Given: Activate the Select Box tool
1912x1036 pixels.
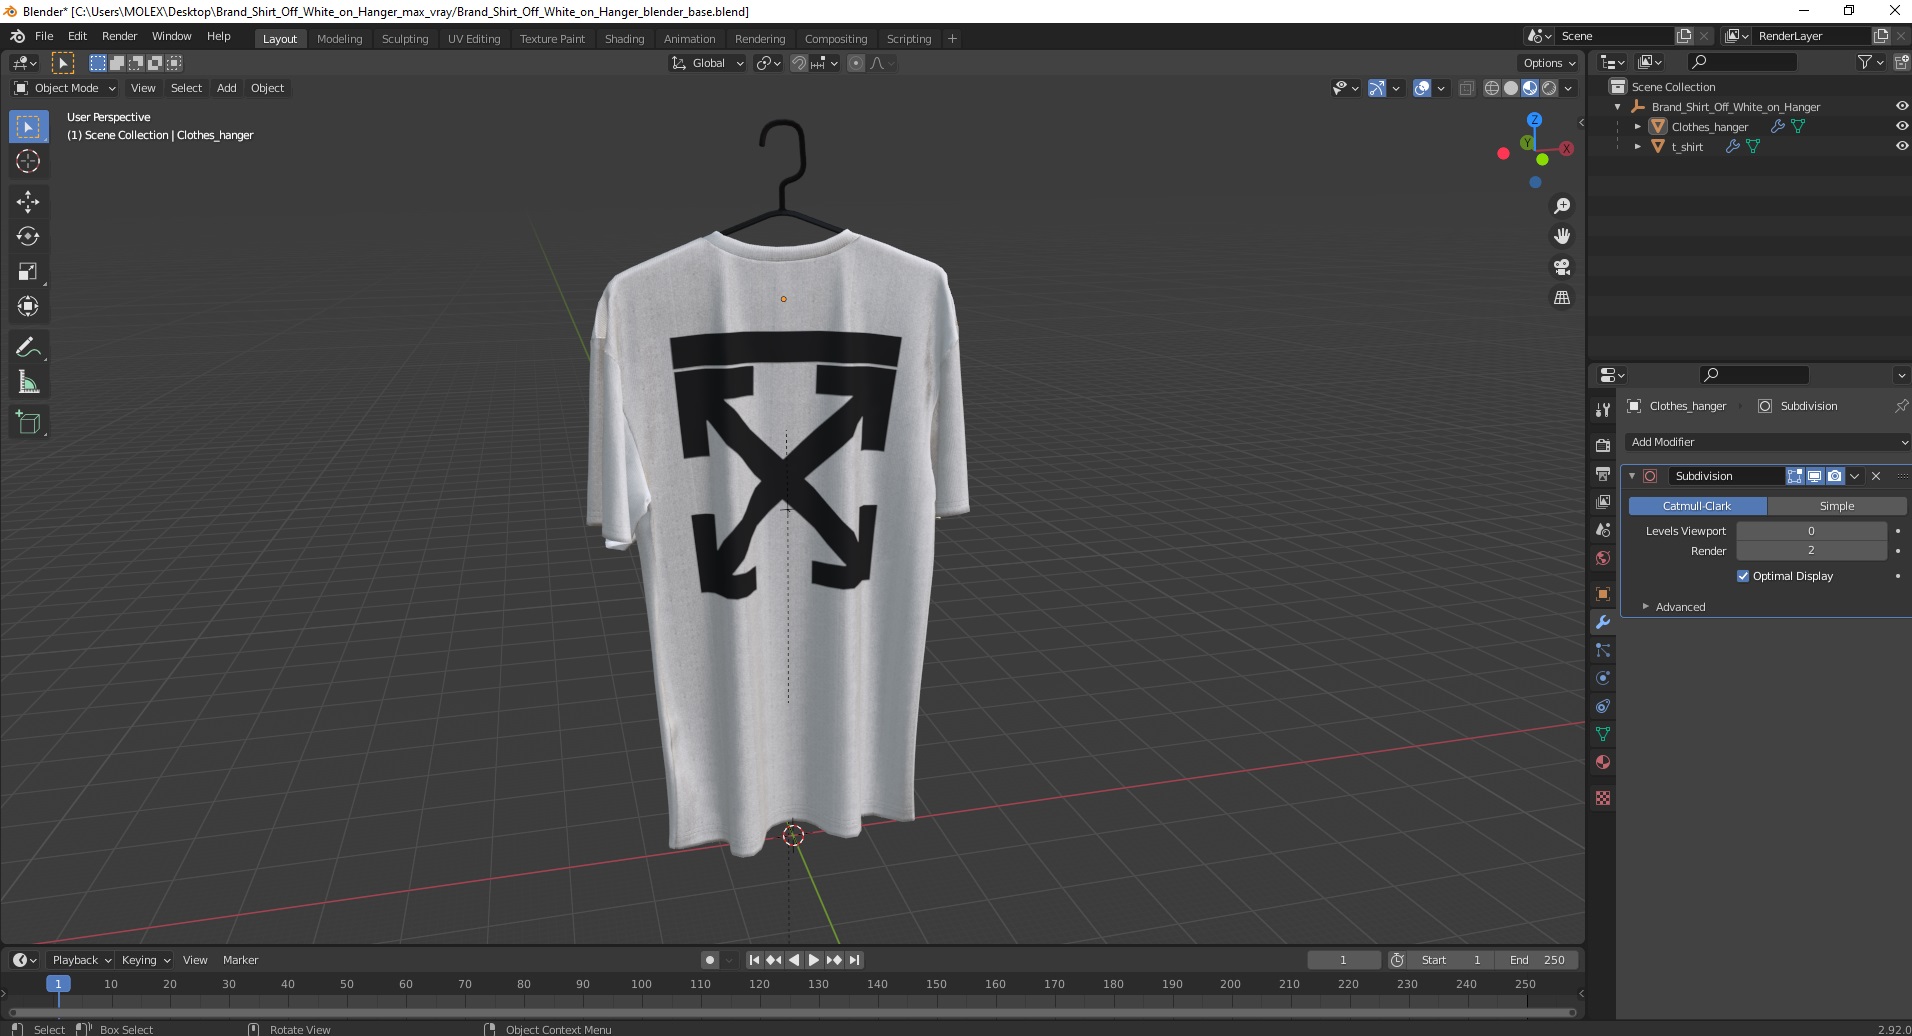Looking at the screenshot, I should point(28,127).
